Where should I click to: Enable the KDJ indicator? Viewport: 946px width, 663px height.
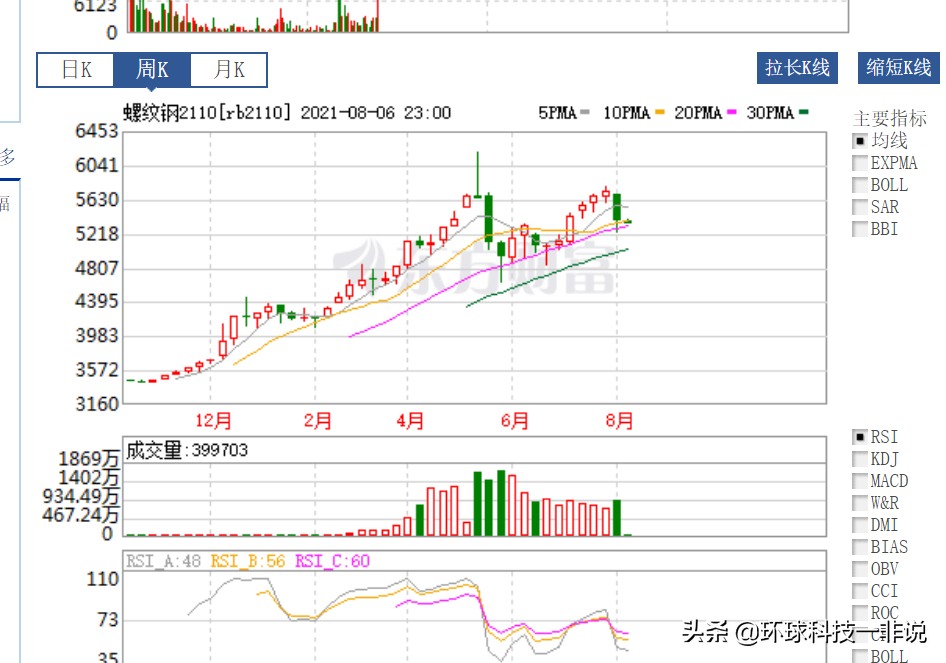pyautogui.click(x=861, y=459)
